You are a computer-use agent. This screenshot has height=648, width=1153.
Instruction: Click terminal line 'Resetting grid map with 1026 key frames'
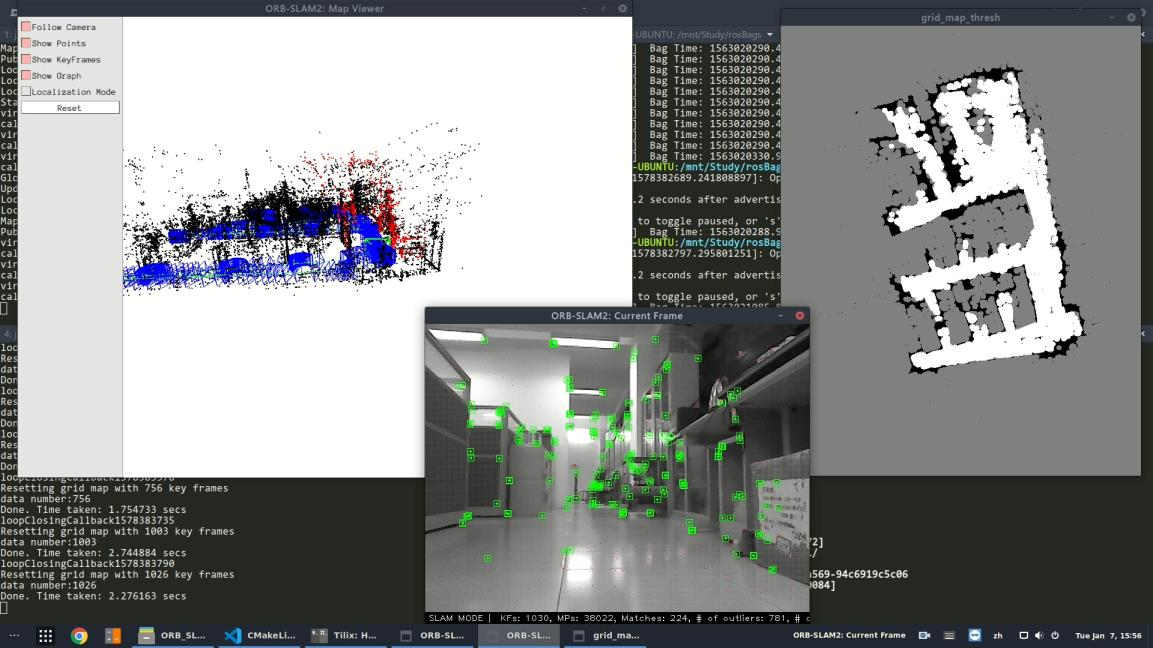117,574
